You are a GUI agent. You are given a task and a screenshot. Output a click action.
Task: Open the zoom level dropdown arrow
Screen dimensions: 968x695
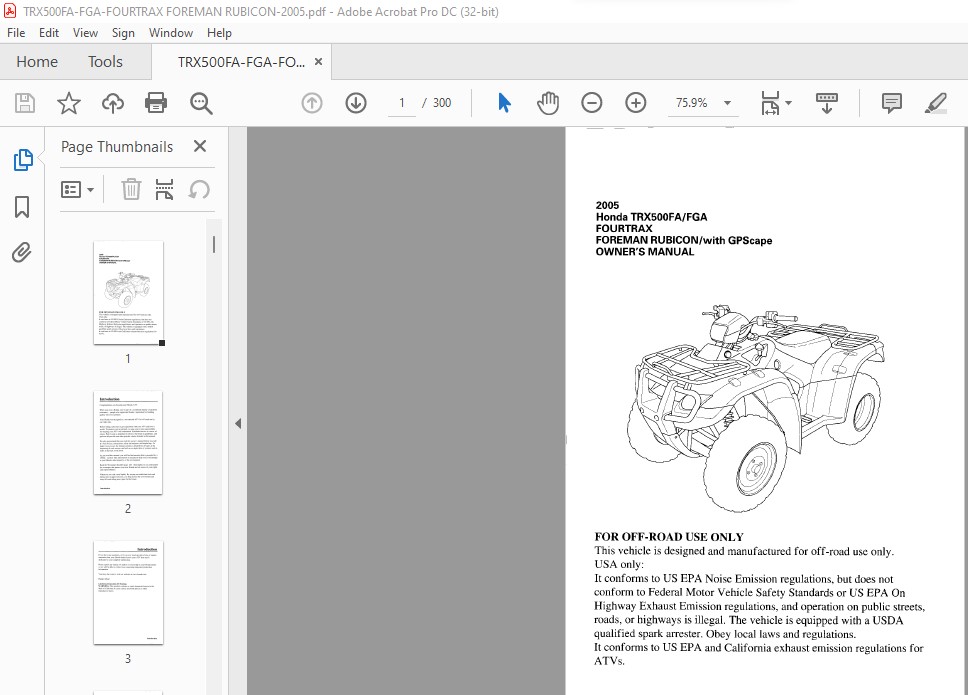727,103
